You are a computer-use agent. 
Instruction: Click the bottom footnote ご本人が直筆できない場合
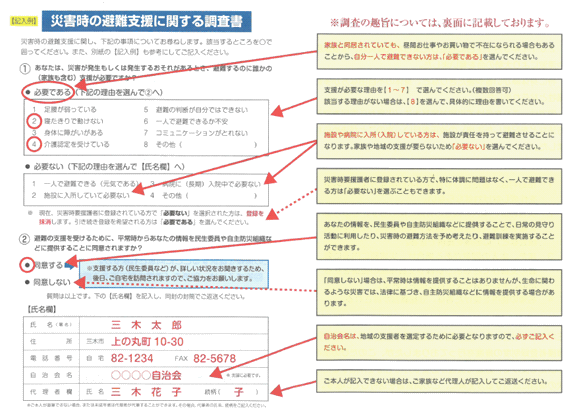(x=147, y=405)
